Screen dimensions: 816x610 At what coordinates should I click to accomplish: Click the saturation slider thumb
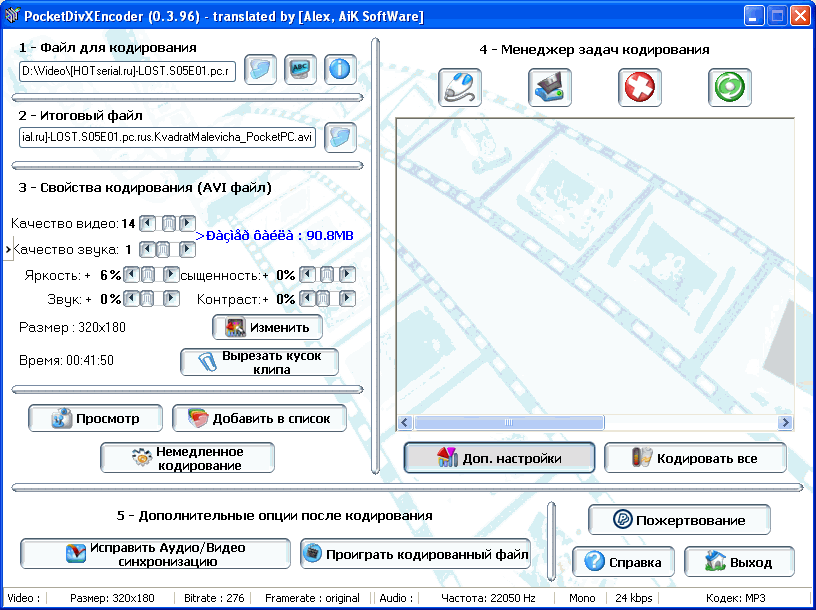point(327,274)
